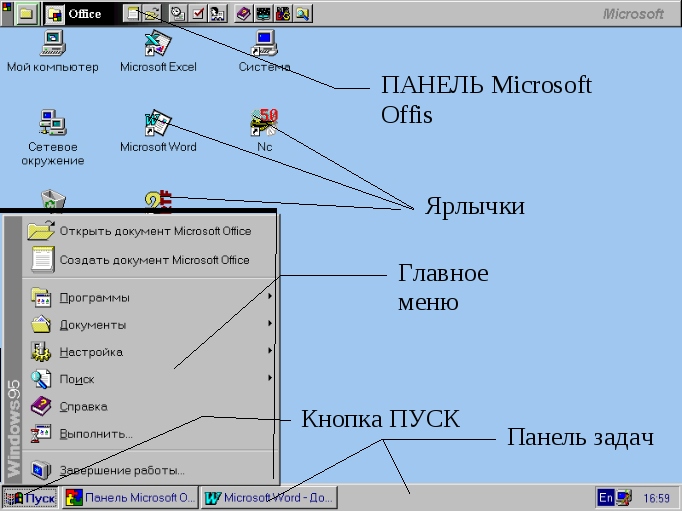
Task: Select the Office toolbar switcher icon
Action: [x=54, y=14]
